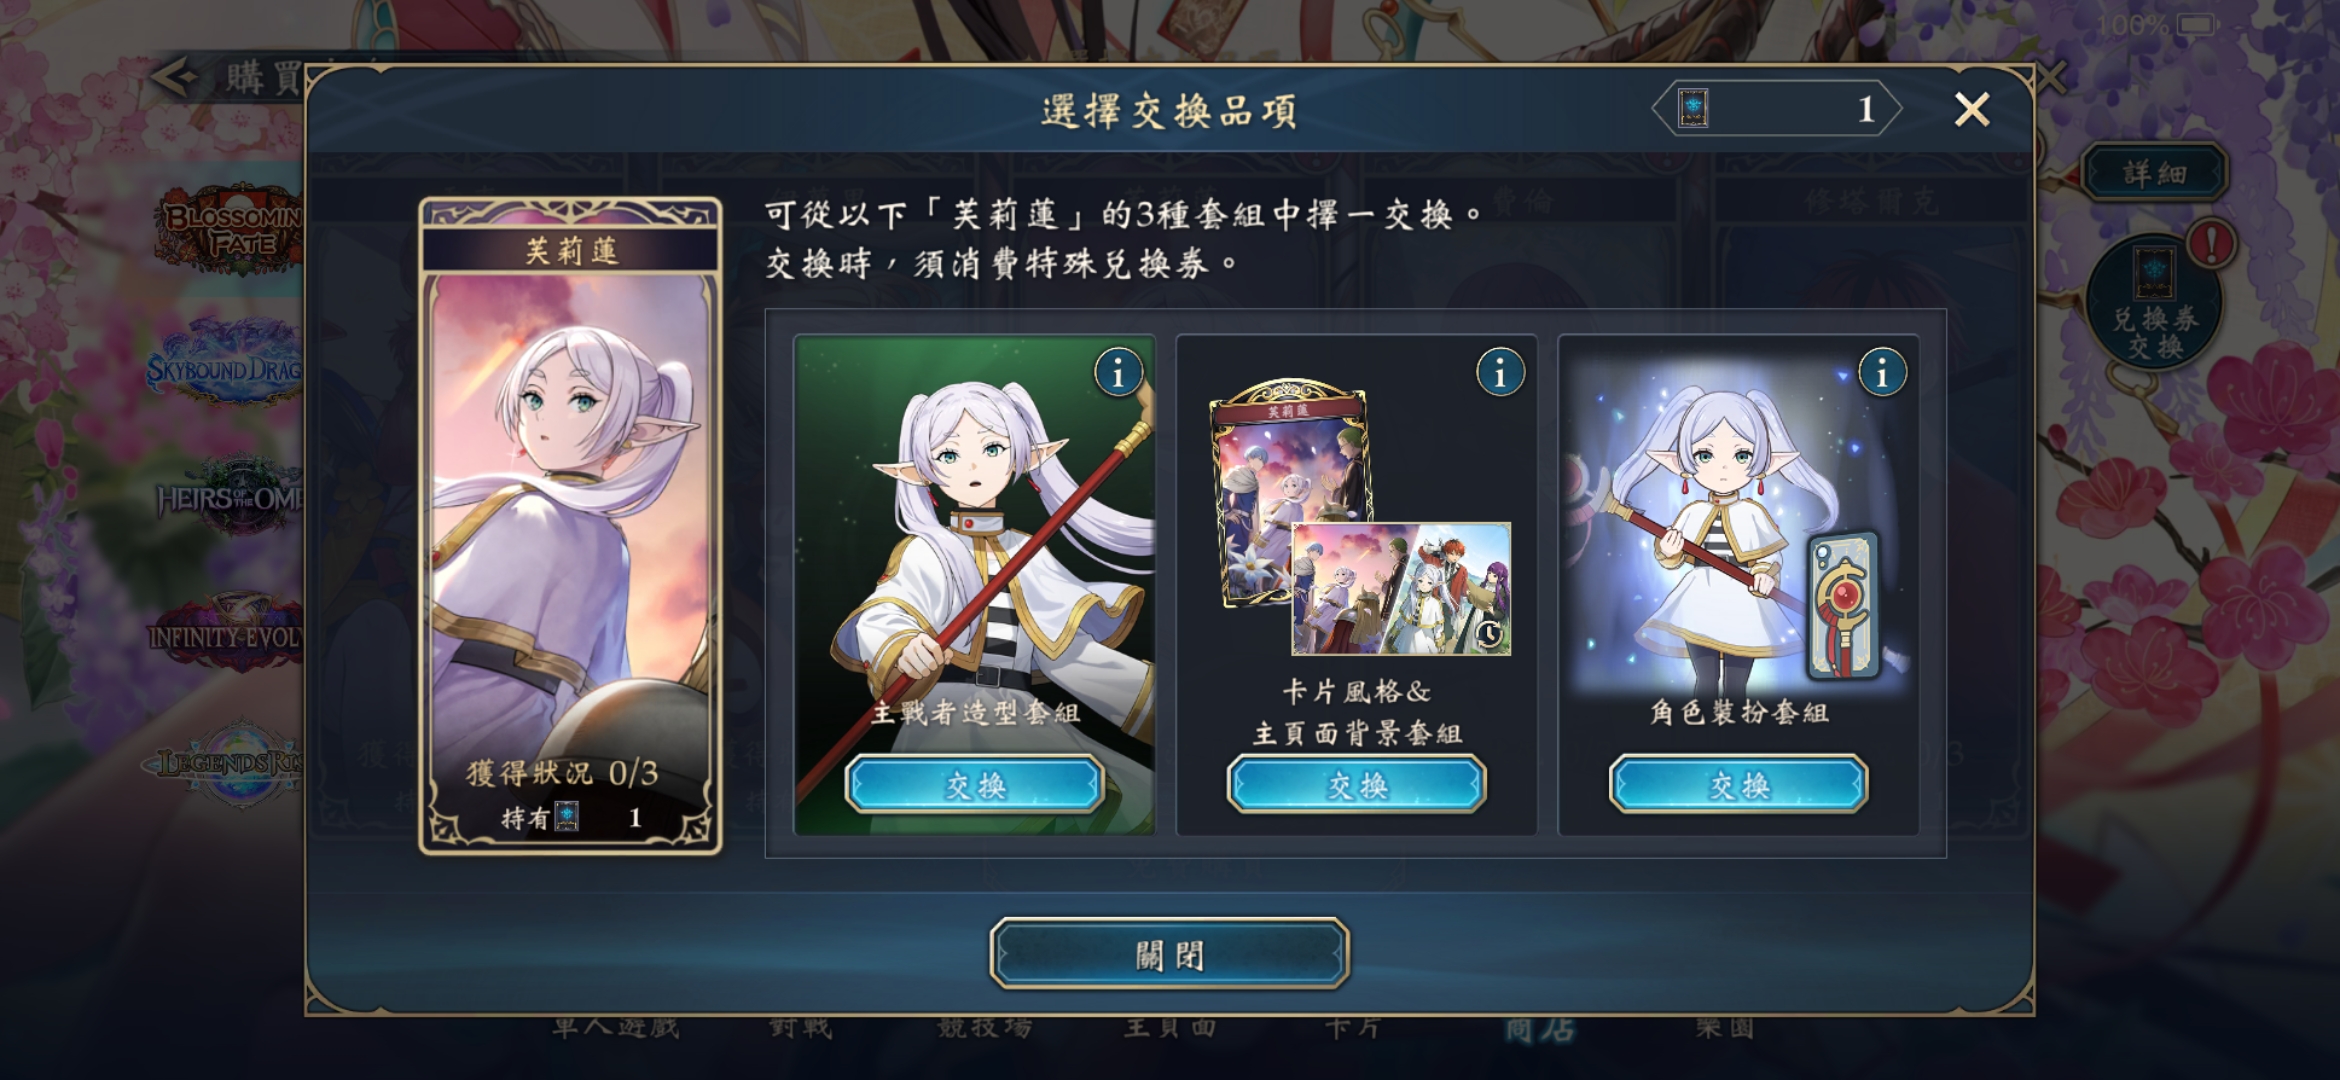The image size is (2340, 1080).
Task: Exchange the 角色裝扮套組 set
Action: click(x=1738, y=785)
